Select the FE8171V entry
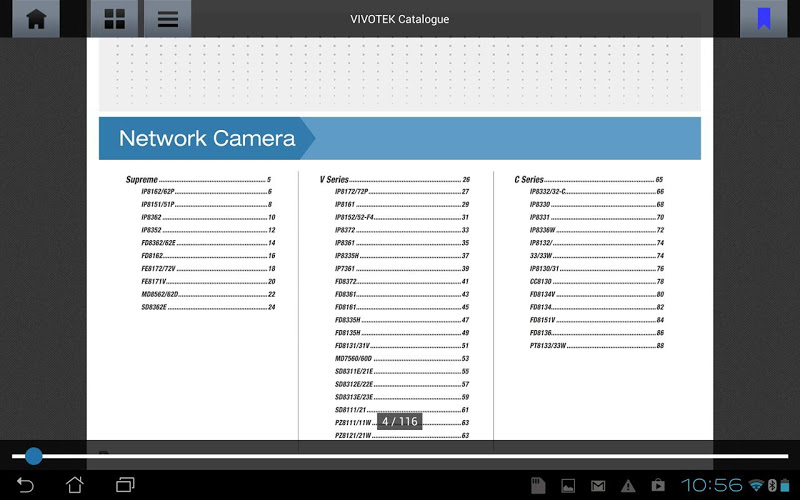800x500 pixels. pos(208,282)
